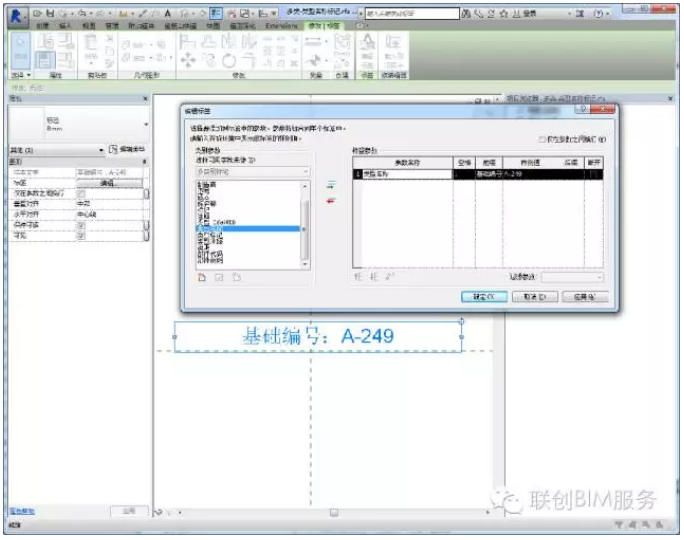The width and height of the screenshot is (684, 540).
Task: Open the Select dropdown under Modify tool
Action: click(x=21, y=75)
